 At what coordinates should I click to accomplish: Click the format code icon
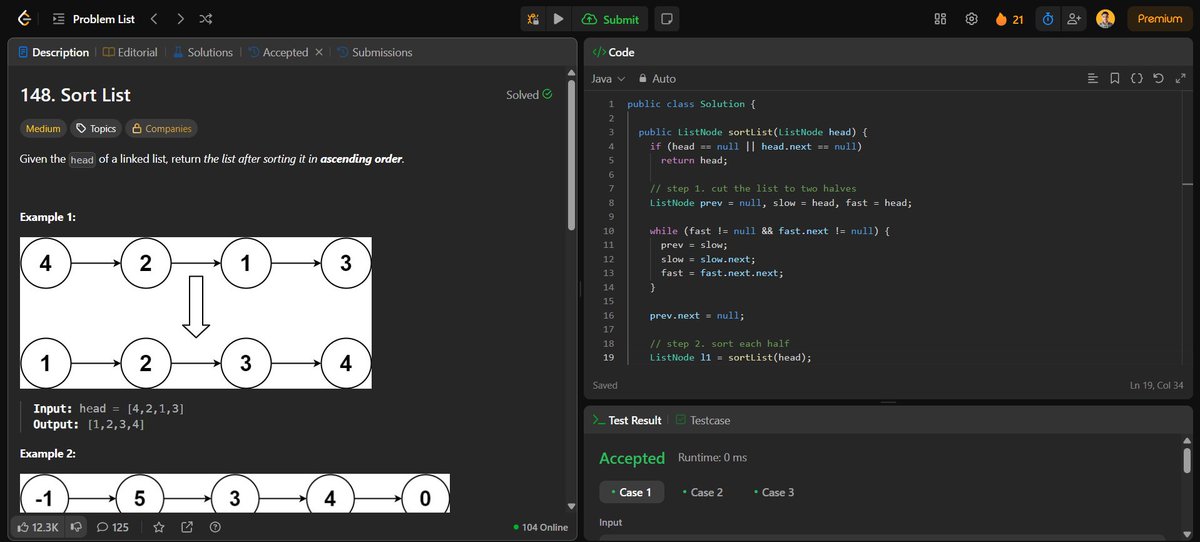pyautogui.click(x=1092, y=78)
